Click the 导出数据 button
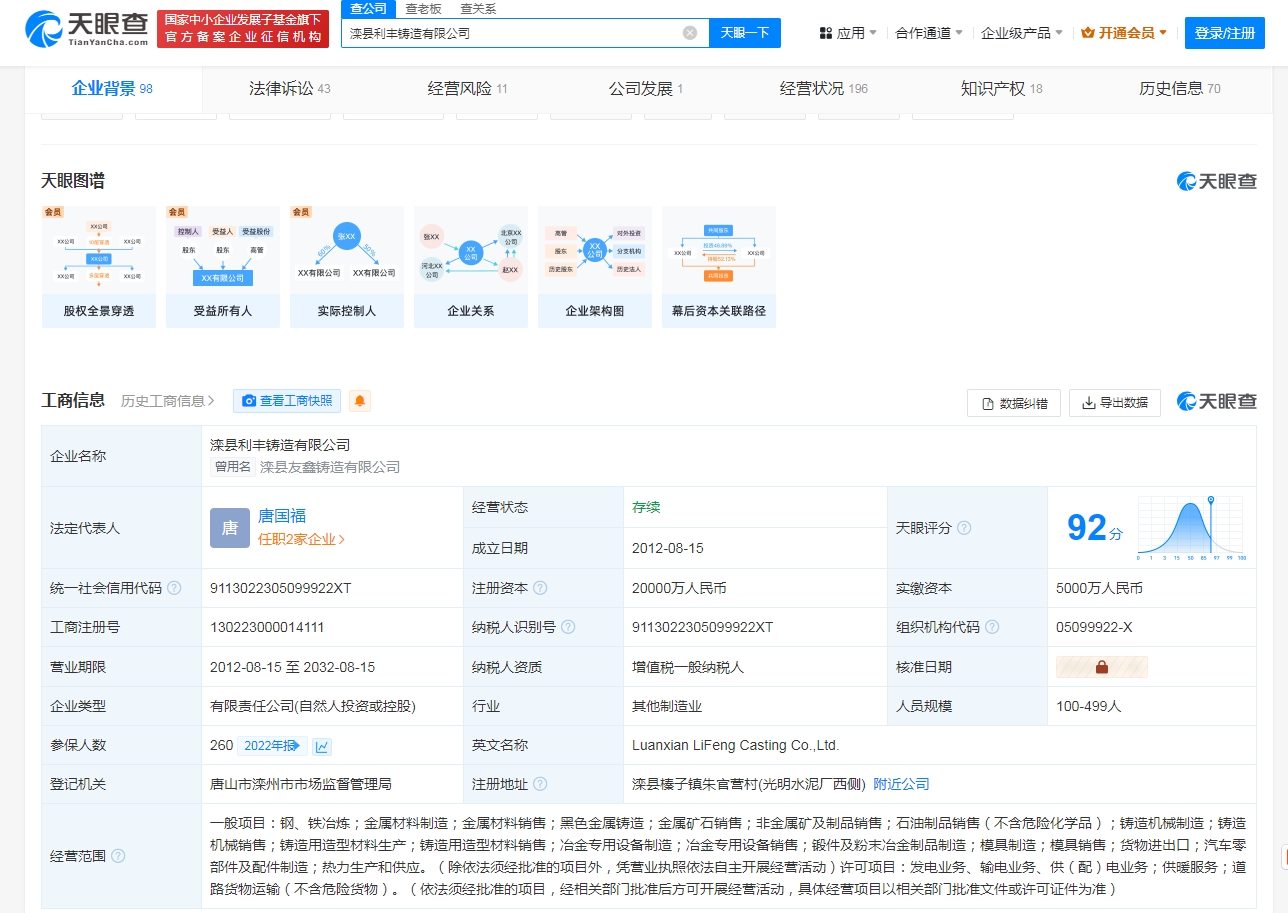The image size is (1288, 913). coord(1115,403)
